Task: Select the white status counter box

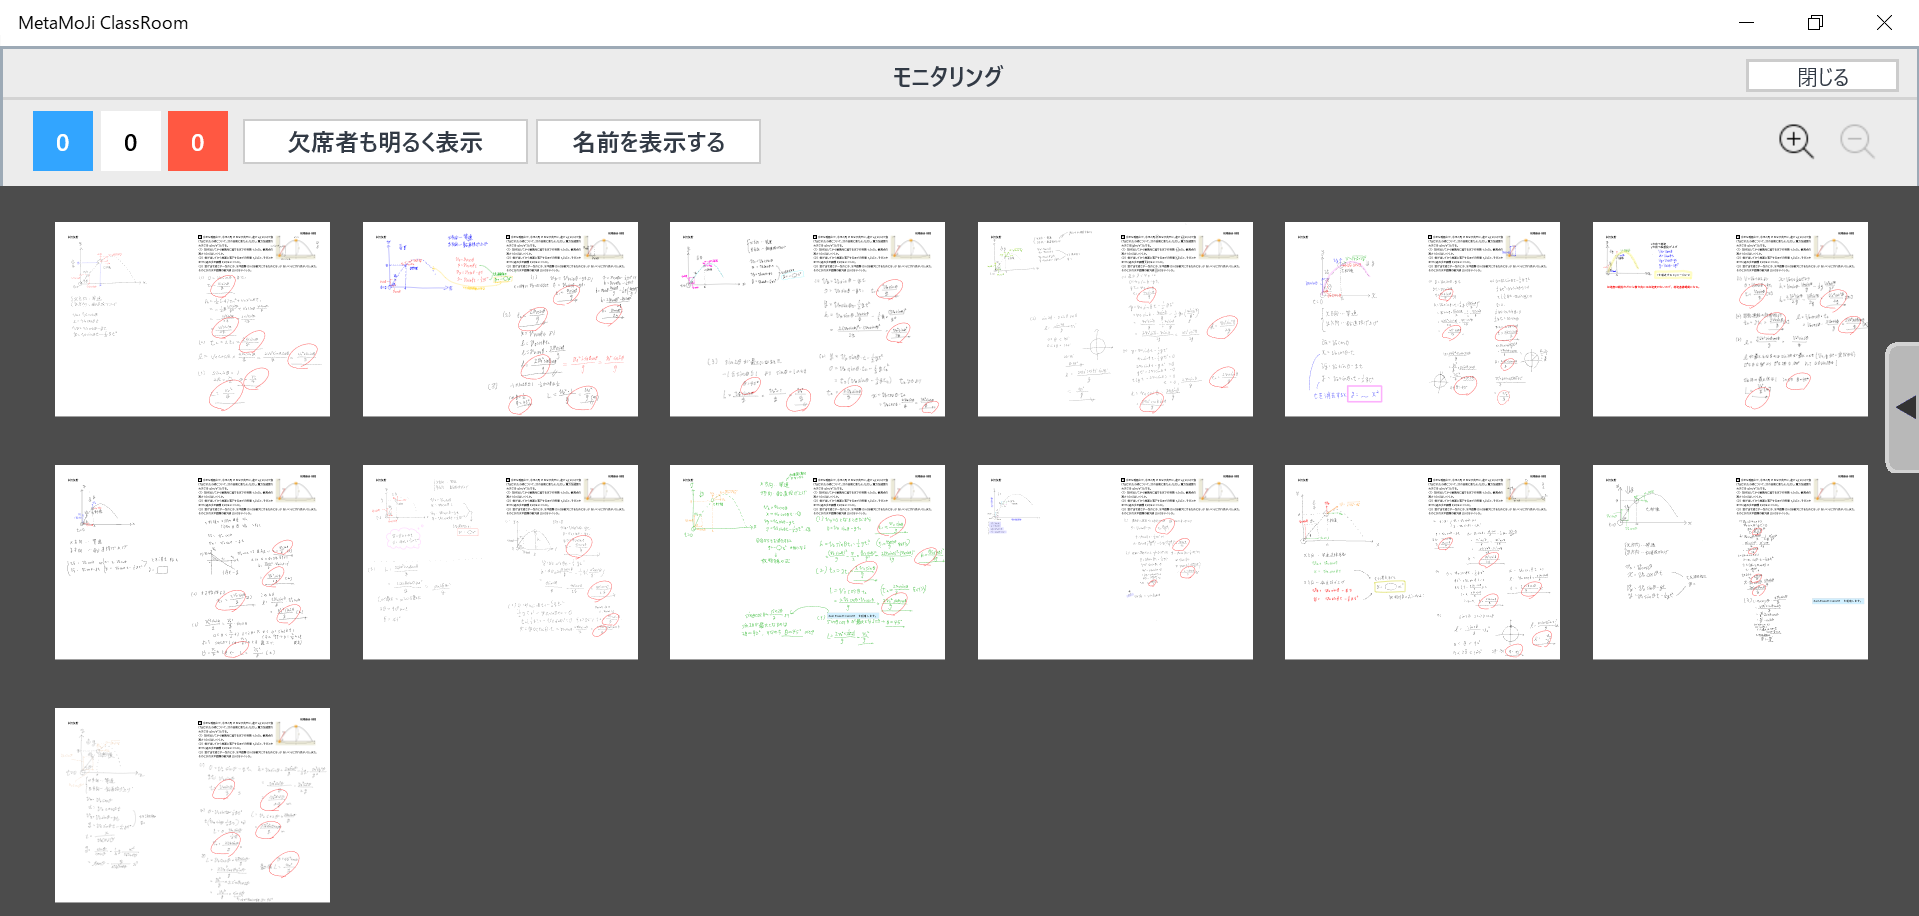Action: pos(130,142)
